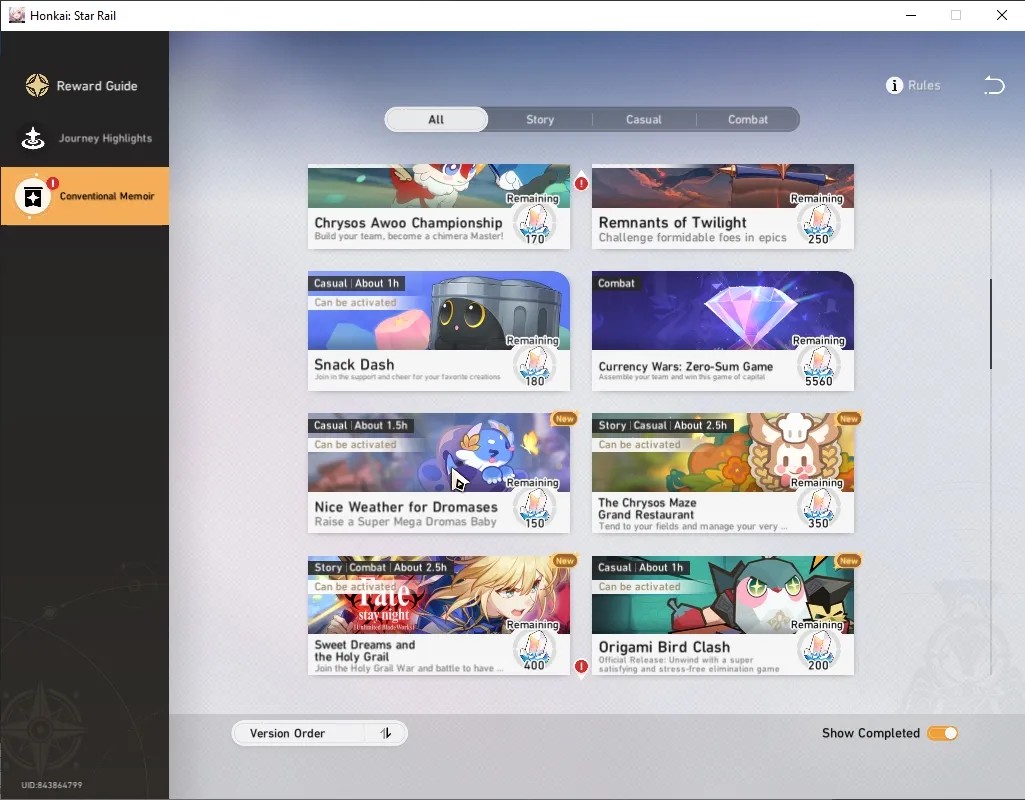Viewport: 1025px width, 800px height.
Task: Switch to the Casual tab
Action: pyautogui.click(x=644, y=120)
